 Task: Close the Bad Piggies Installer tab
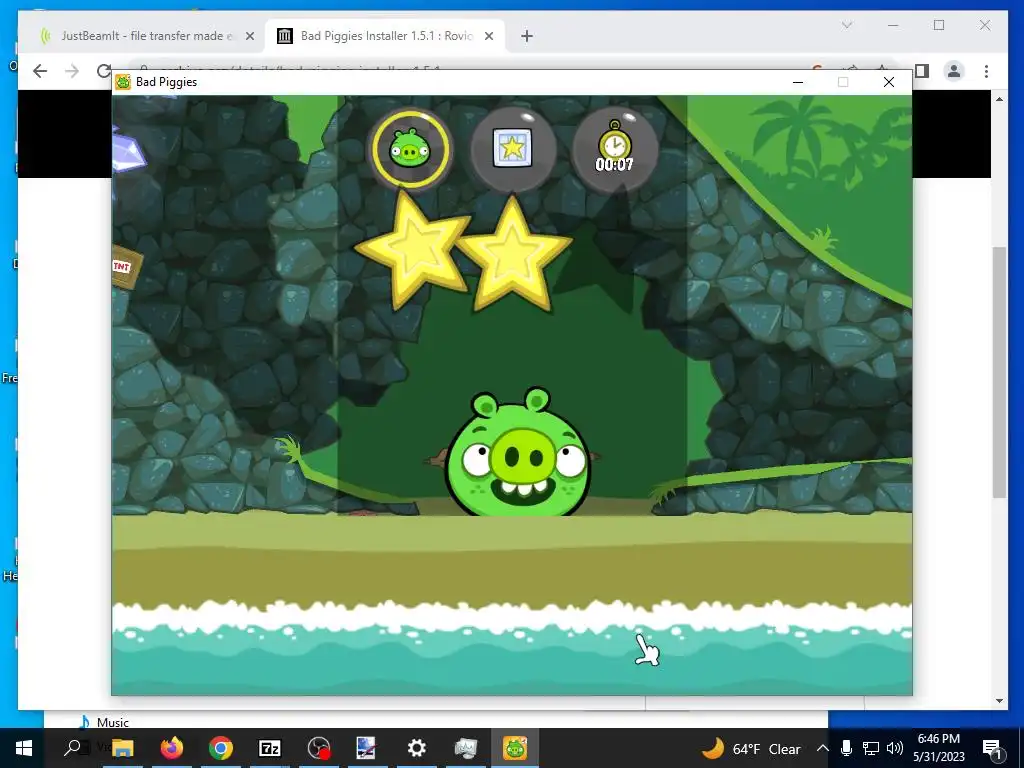click(x=488, y=36)
